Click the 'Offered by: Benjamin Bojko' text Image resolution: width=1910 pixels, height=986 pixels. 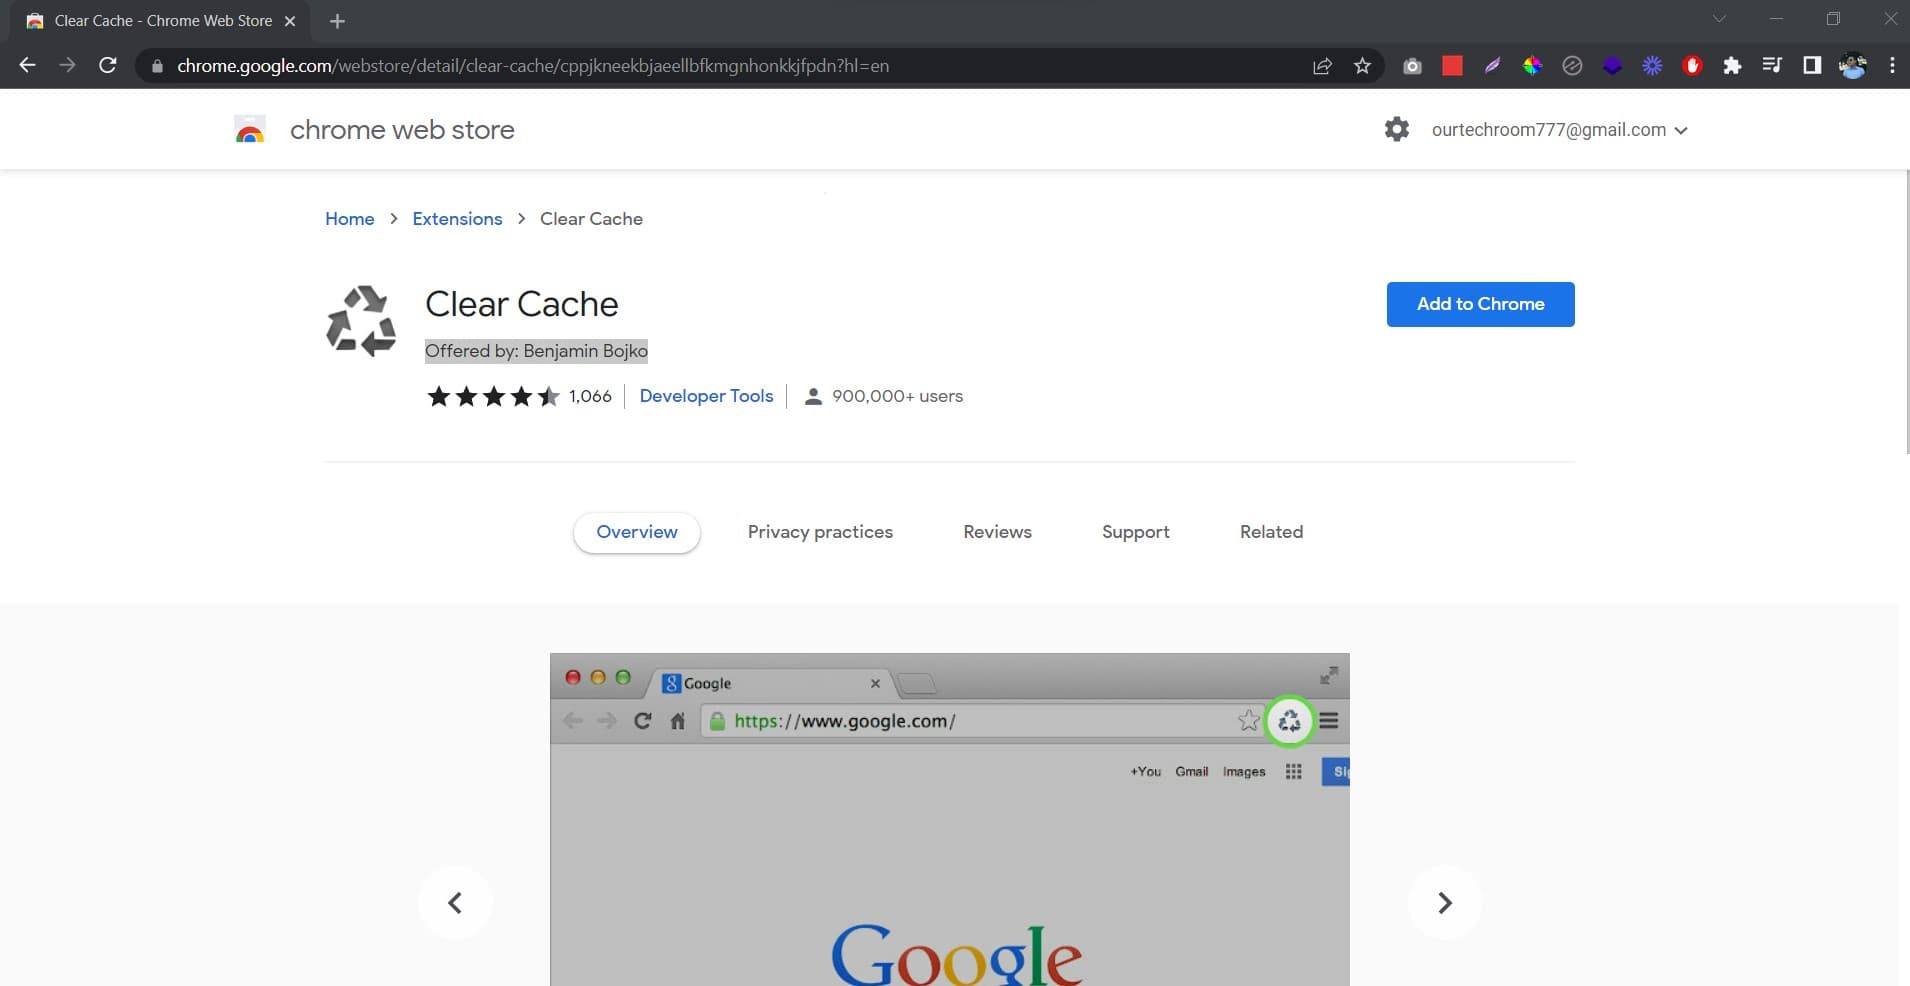tap(536, 351)
